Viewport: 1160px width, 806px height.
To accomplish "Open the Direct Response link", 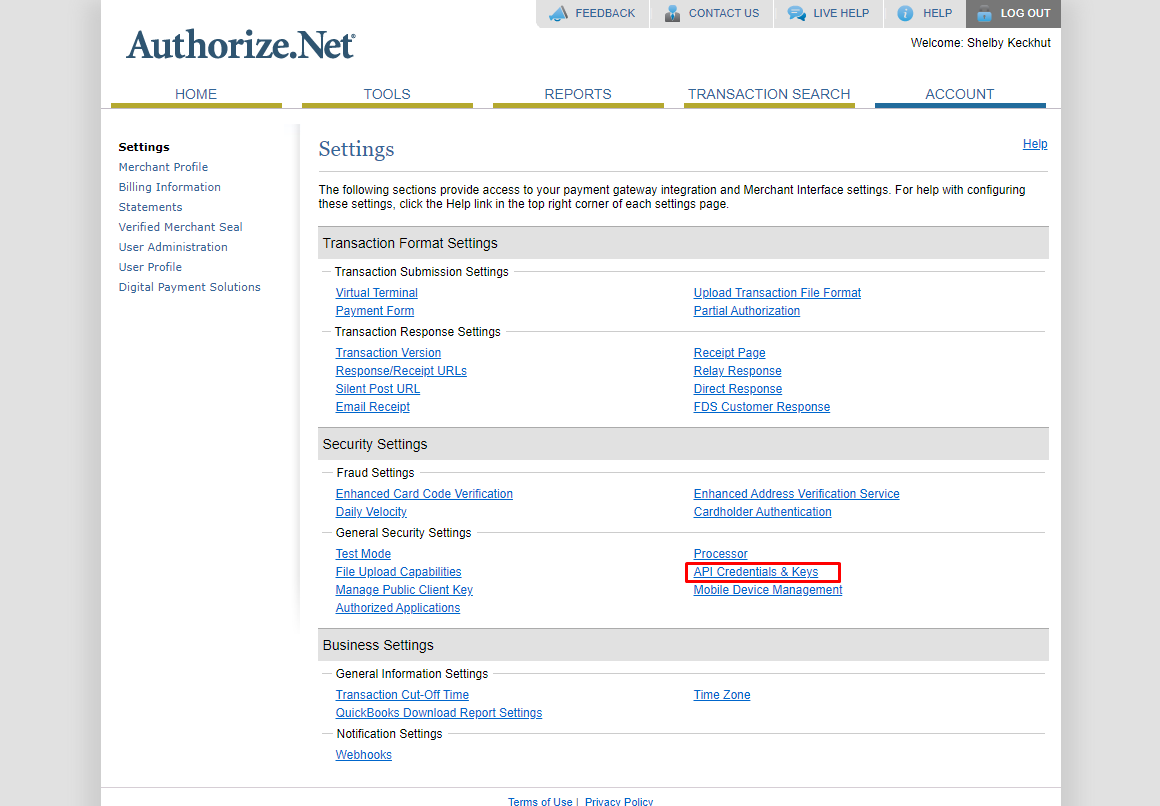I will pos(738,389).
